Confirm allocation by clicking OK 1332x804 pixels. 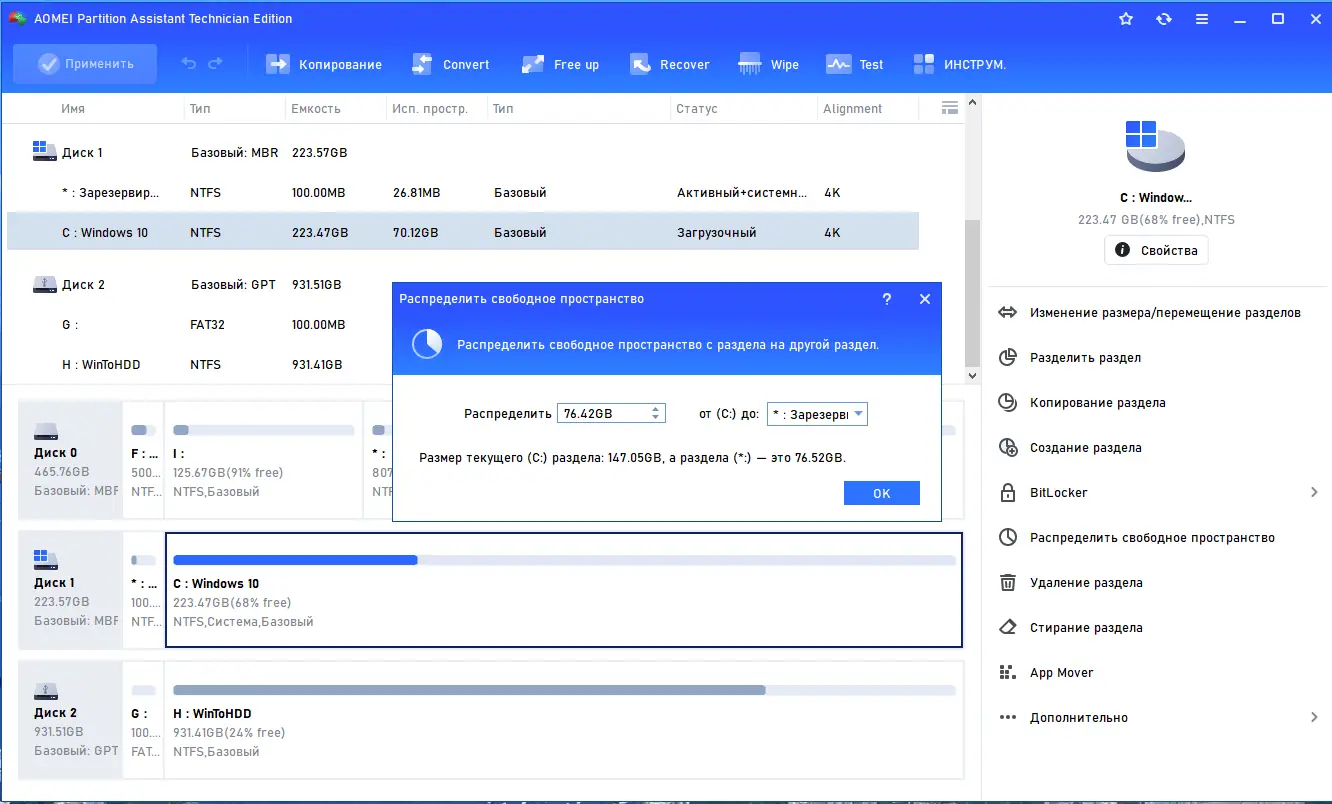[881, 492]
